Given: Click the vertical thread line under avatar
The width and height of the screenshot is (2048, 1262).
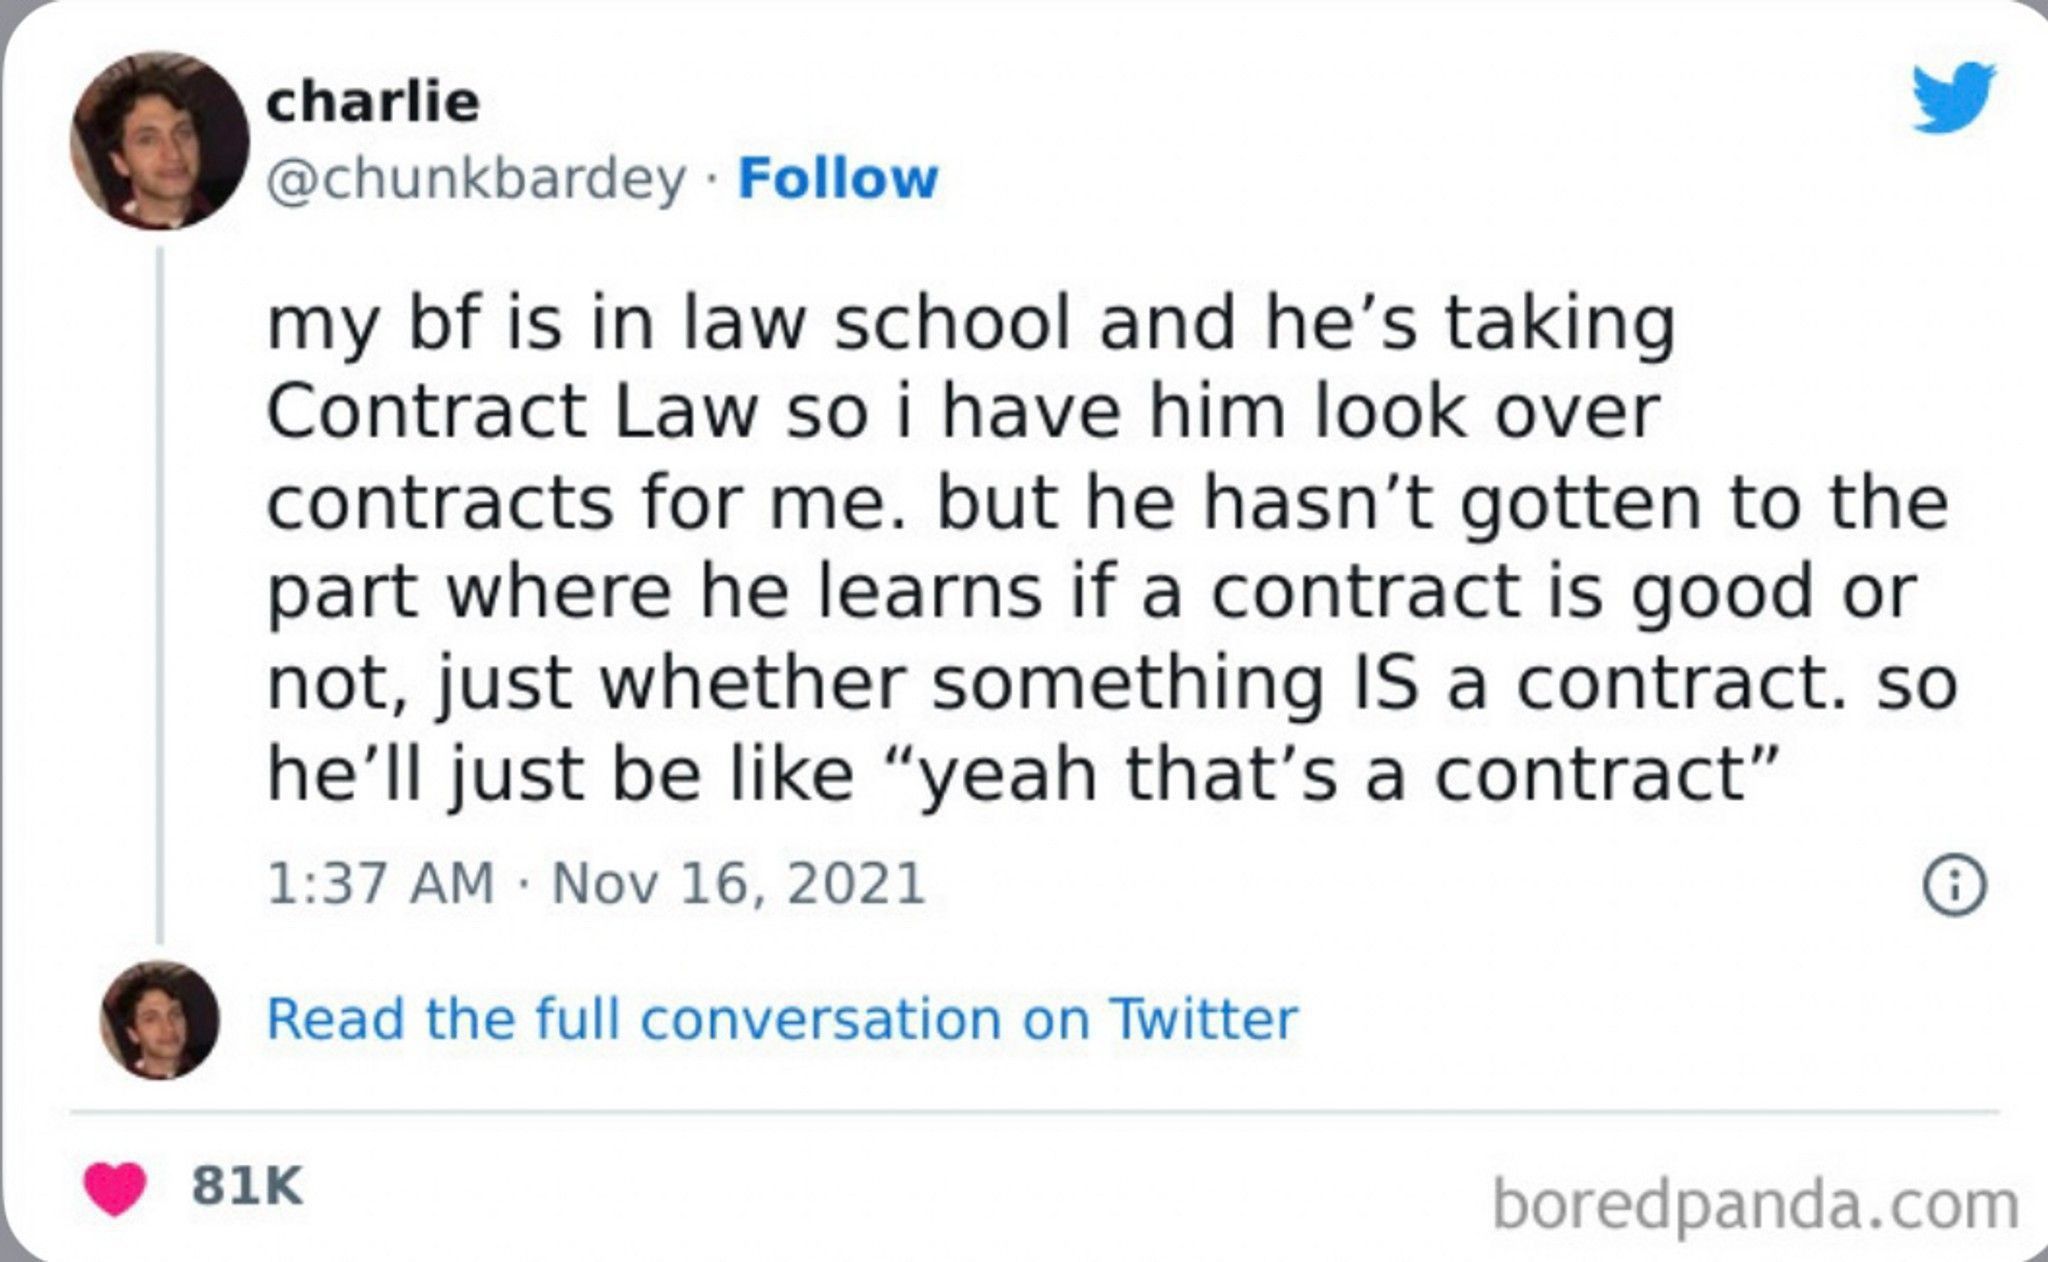Looking at the screenshot, I should [159, 594].
